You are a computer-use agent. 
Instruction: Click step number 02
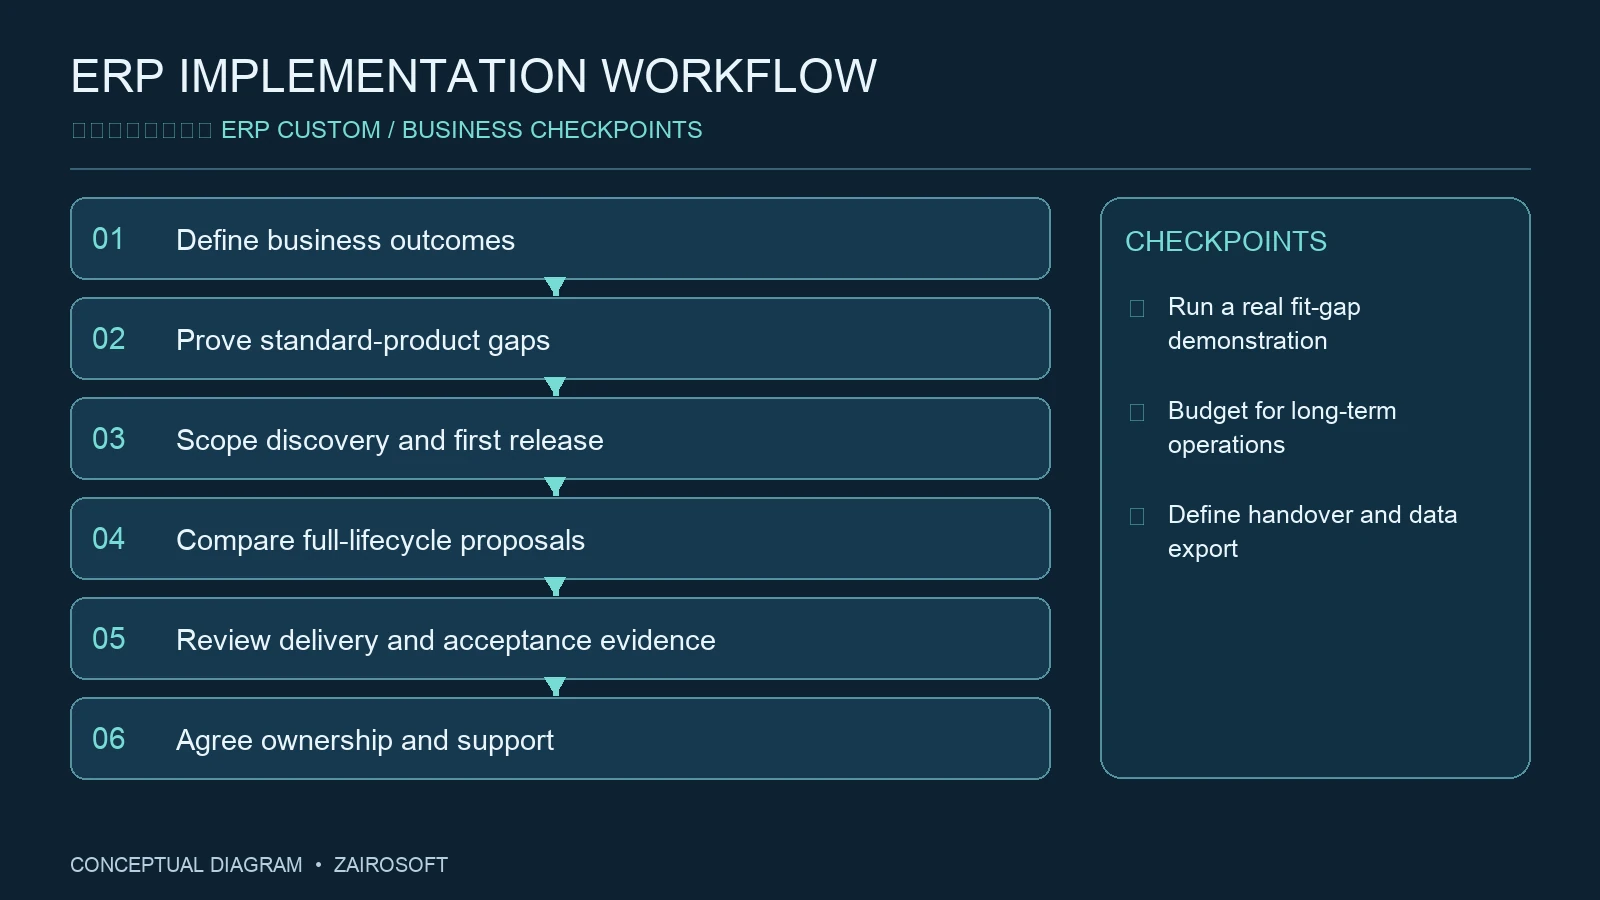pos(108,339)
